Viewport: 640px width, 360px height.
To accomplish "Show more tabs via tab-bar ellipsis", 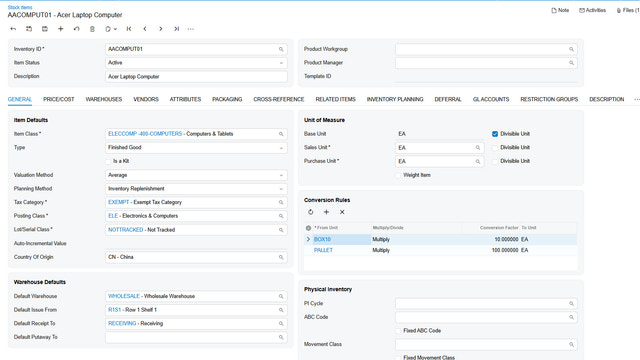I will [x=637, y=99].
